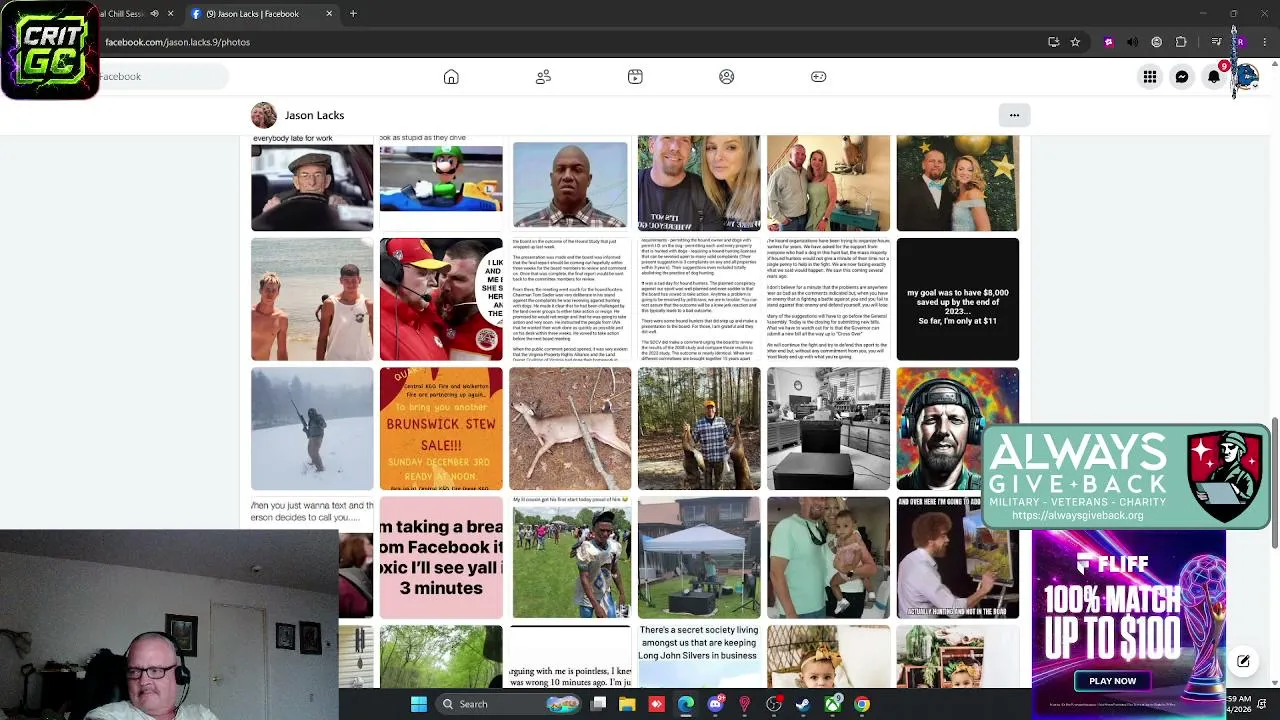Open the man holding baby photo
This screenshot has height=720, width=1280.
[828, 558]
